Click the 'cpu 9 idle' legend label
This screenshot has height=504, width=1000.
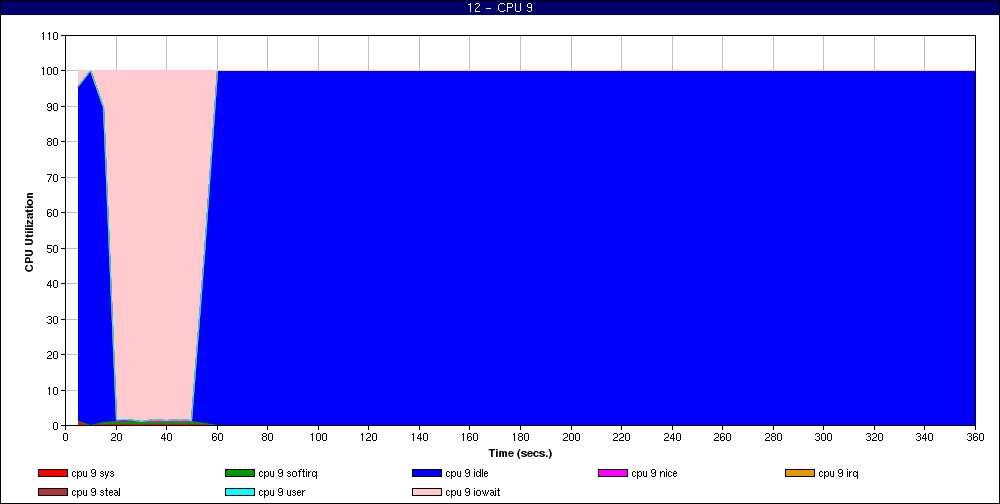[467, 474]
